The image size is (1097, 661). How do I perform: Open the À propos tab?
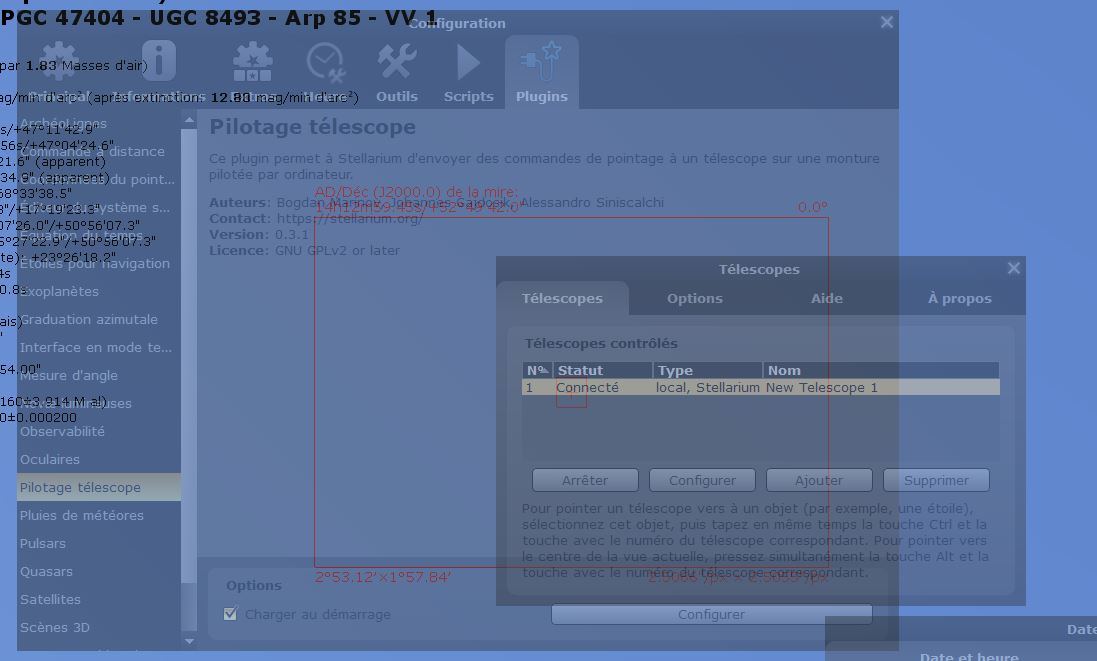(x=959, y=299)
